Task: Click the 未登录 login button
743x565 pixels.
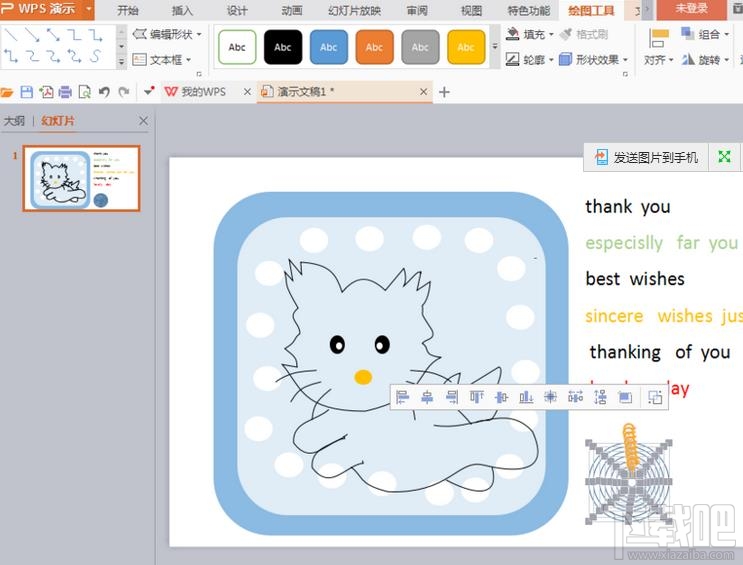Action: (691, 9)
